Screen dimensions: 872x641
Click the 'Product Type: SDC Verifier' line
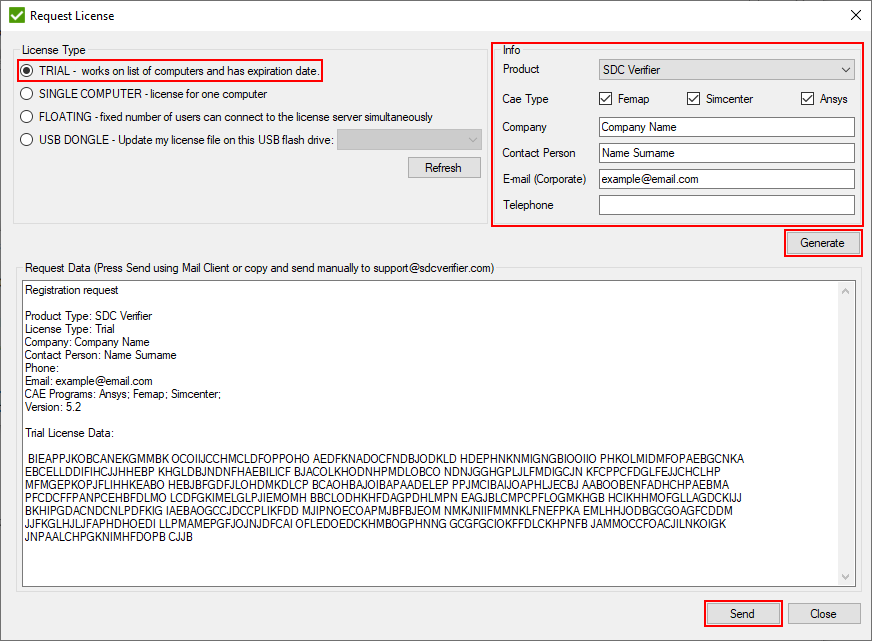pyautogui.click(x=88, y=316)
